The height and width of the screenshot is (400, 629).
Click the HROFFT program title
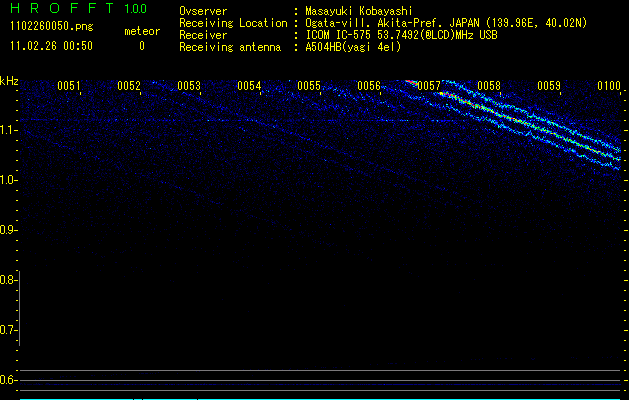pyautogui.click(x=62, y=8)
